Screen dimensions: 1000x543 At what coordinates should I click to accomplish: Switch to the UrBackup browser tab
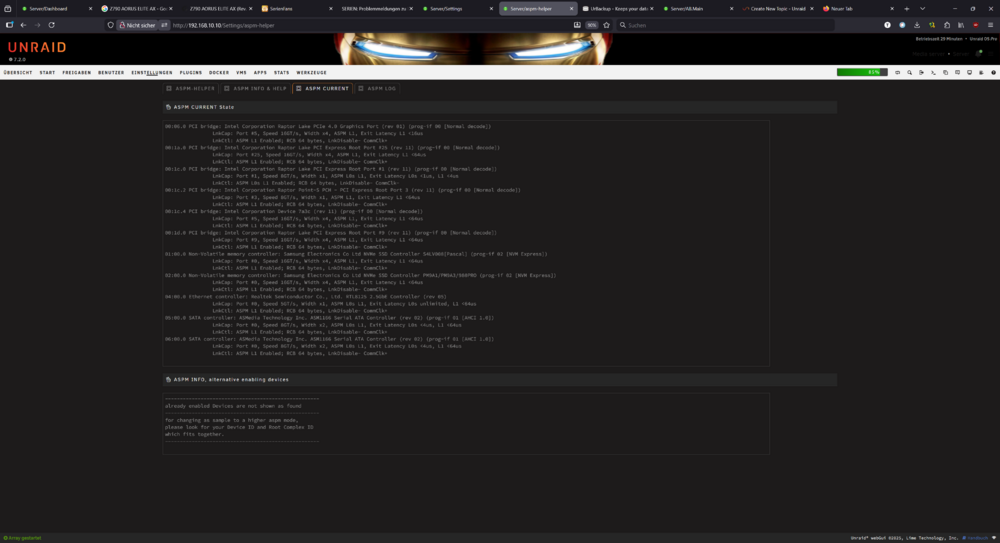point(618,9)
